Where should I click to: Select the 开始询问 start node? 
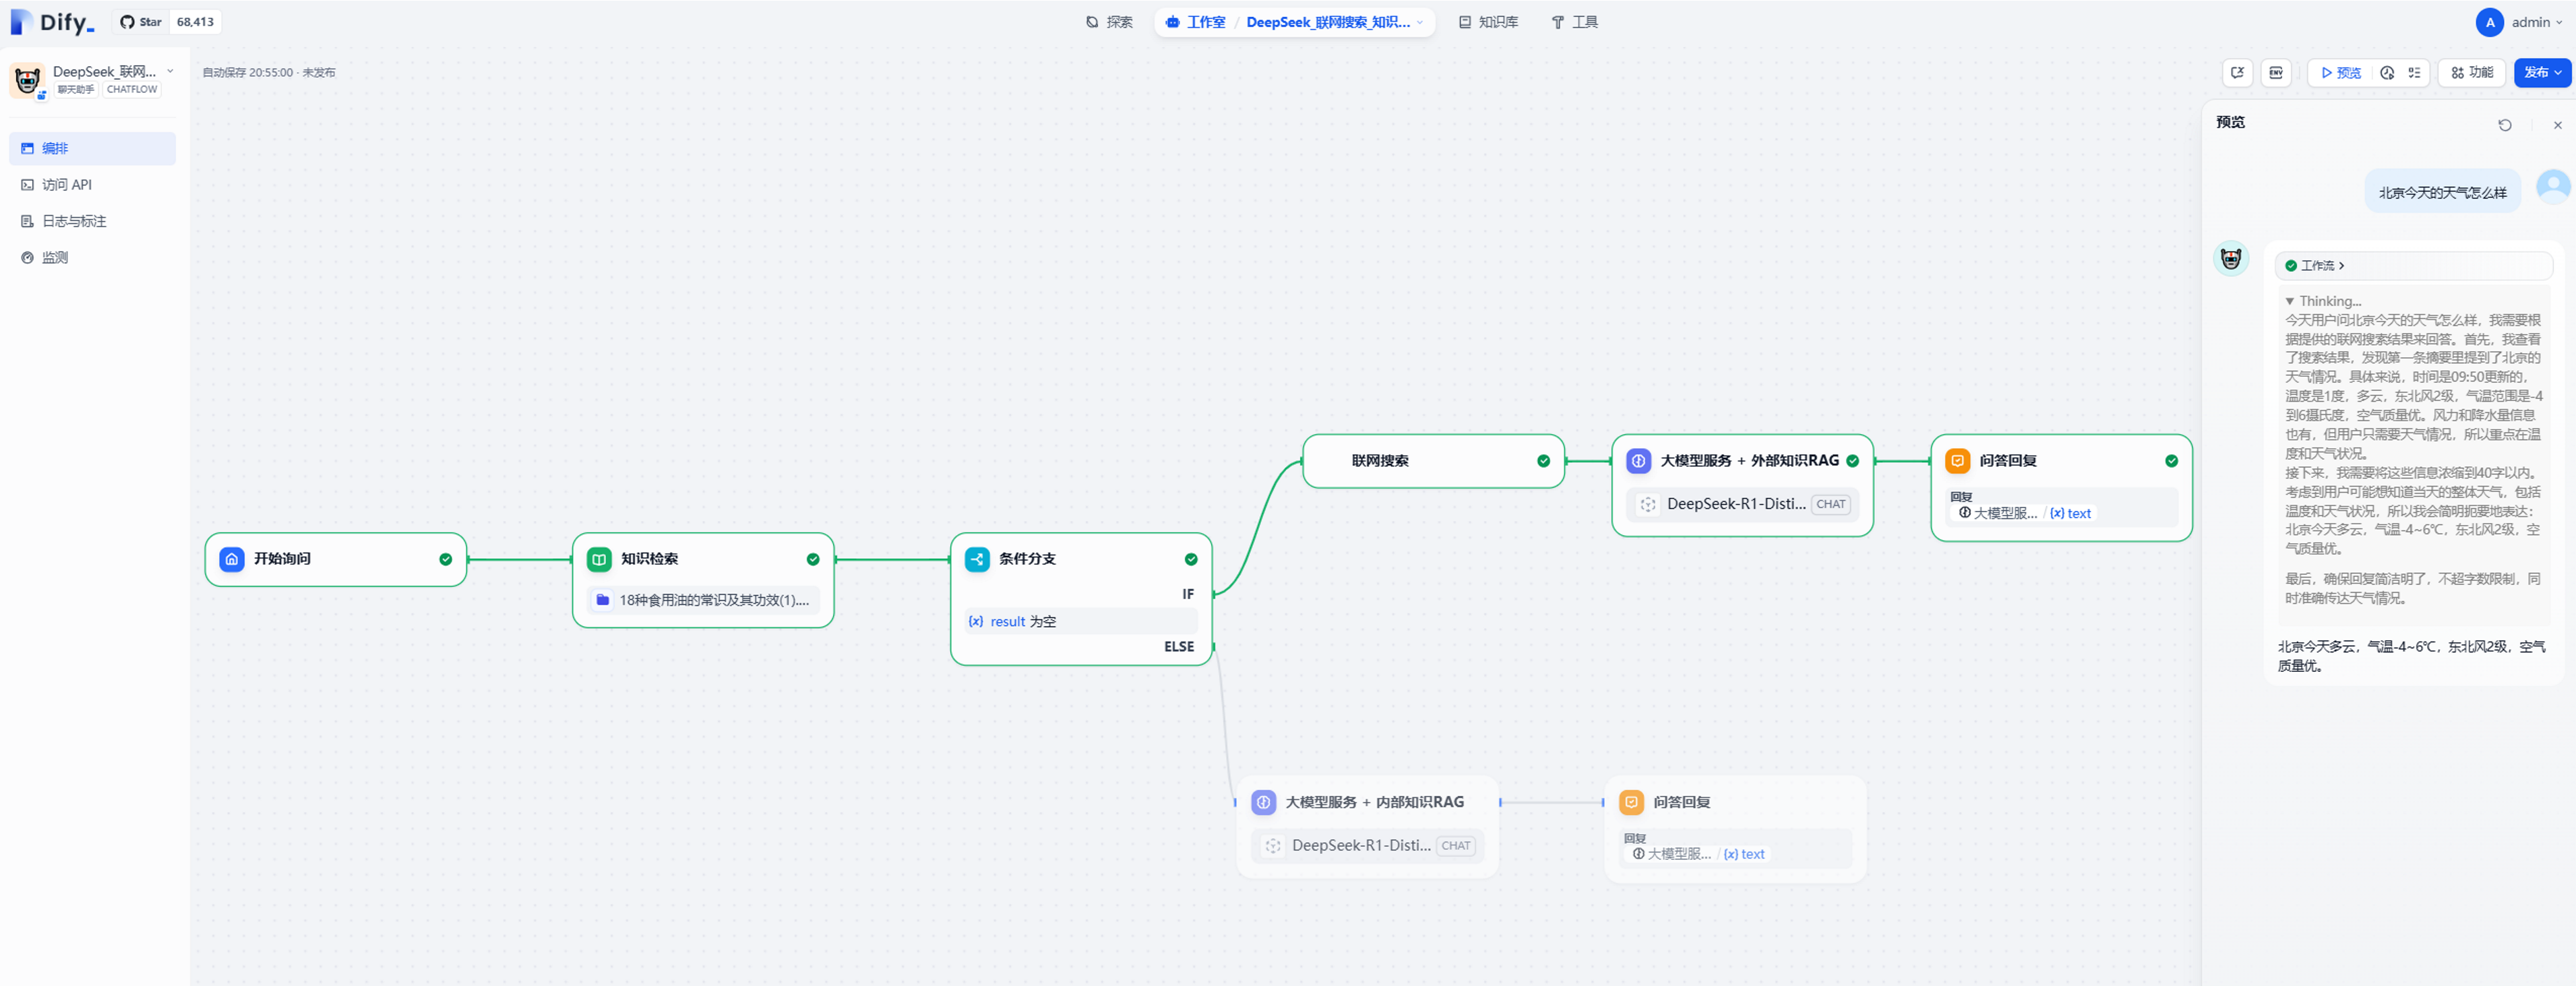coord(336,559)
